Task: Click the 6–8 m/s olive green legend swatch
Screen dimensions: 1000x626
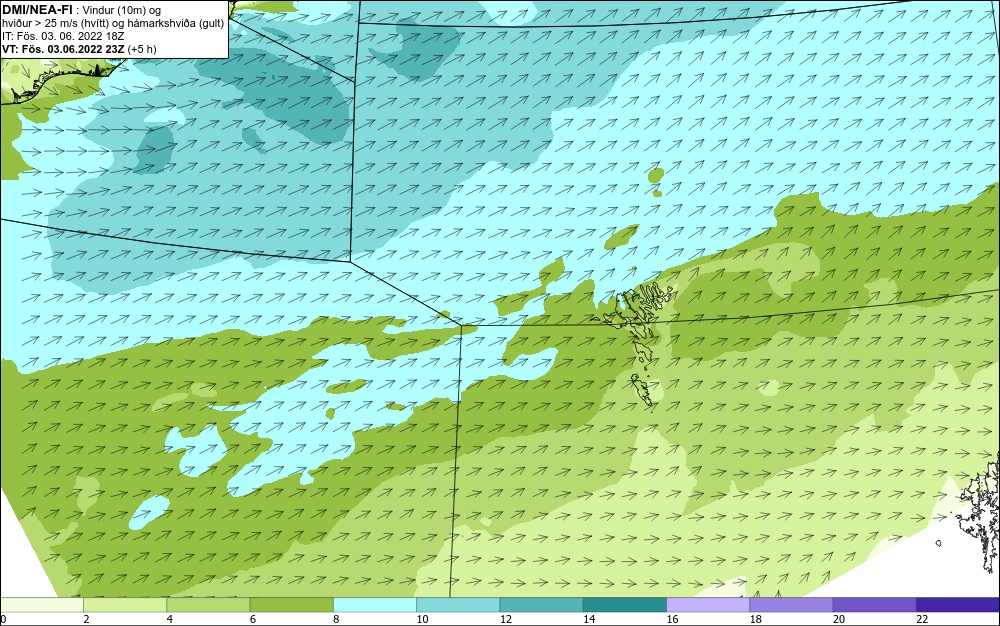Action: click(x=291, y=604)
